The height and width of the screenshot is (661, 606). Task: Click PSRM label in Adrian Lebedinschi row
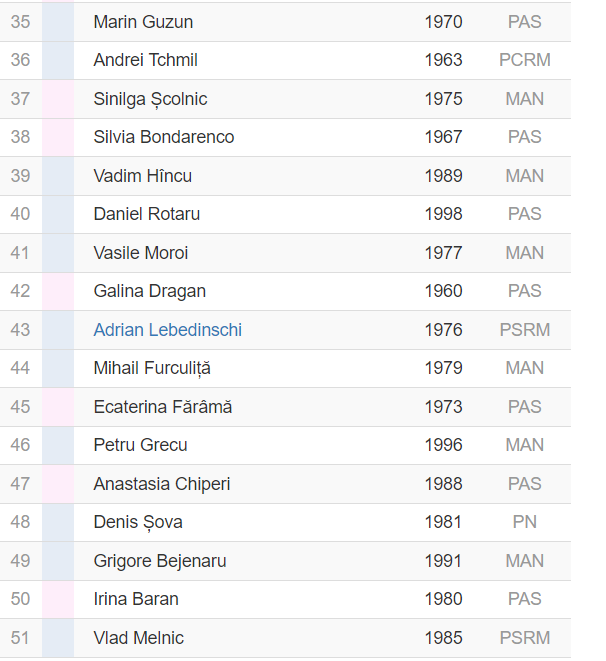[525, 330]
